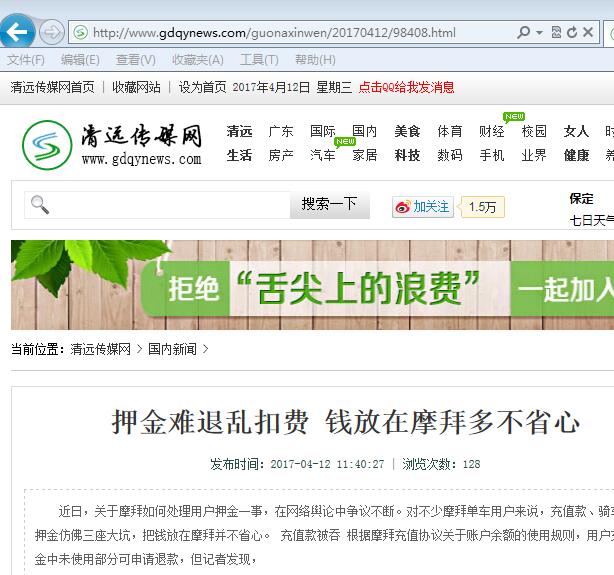Open the 工具(T) menu
The image size is (614, 575).
coord(259,60)
